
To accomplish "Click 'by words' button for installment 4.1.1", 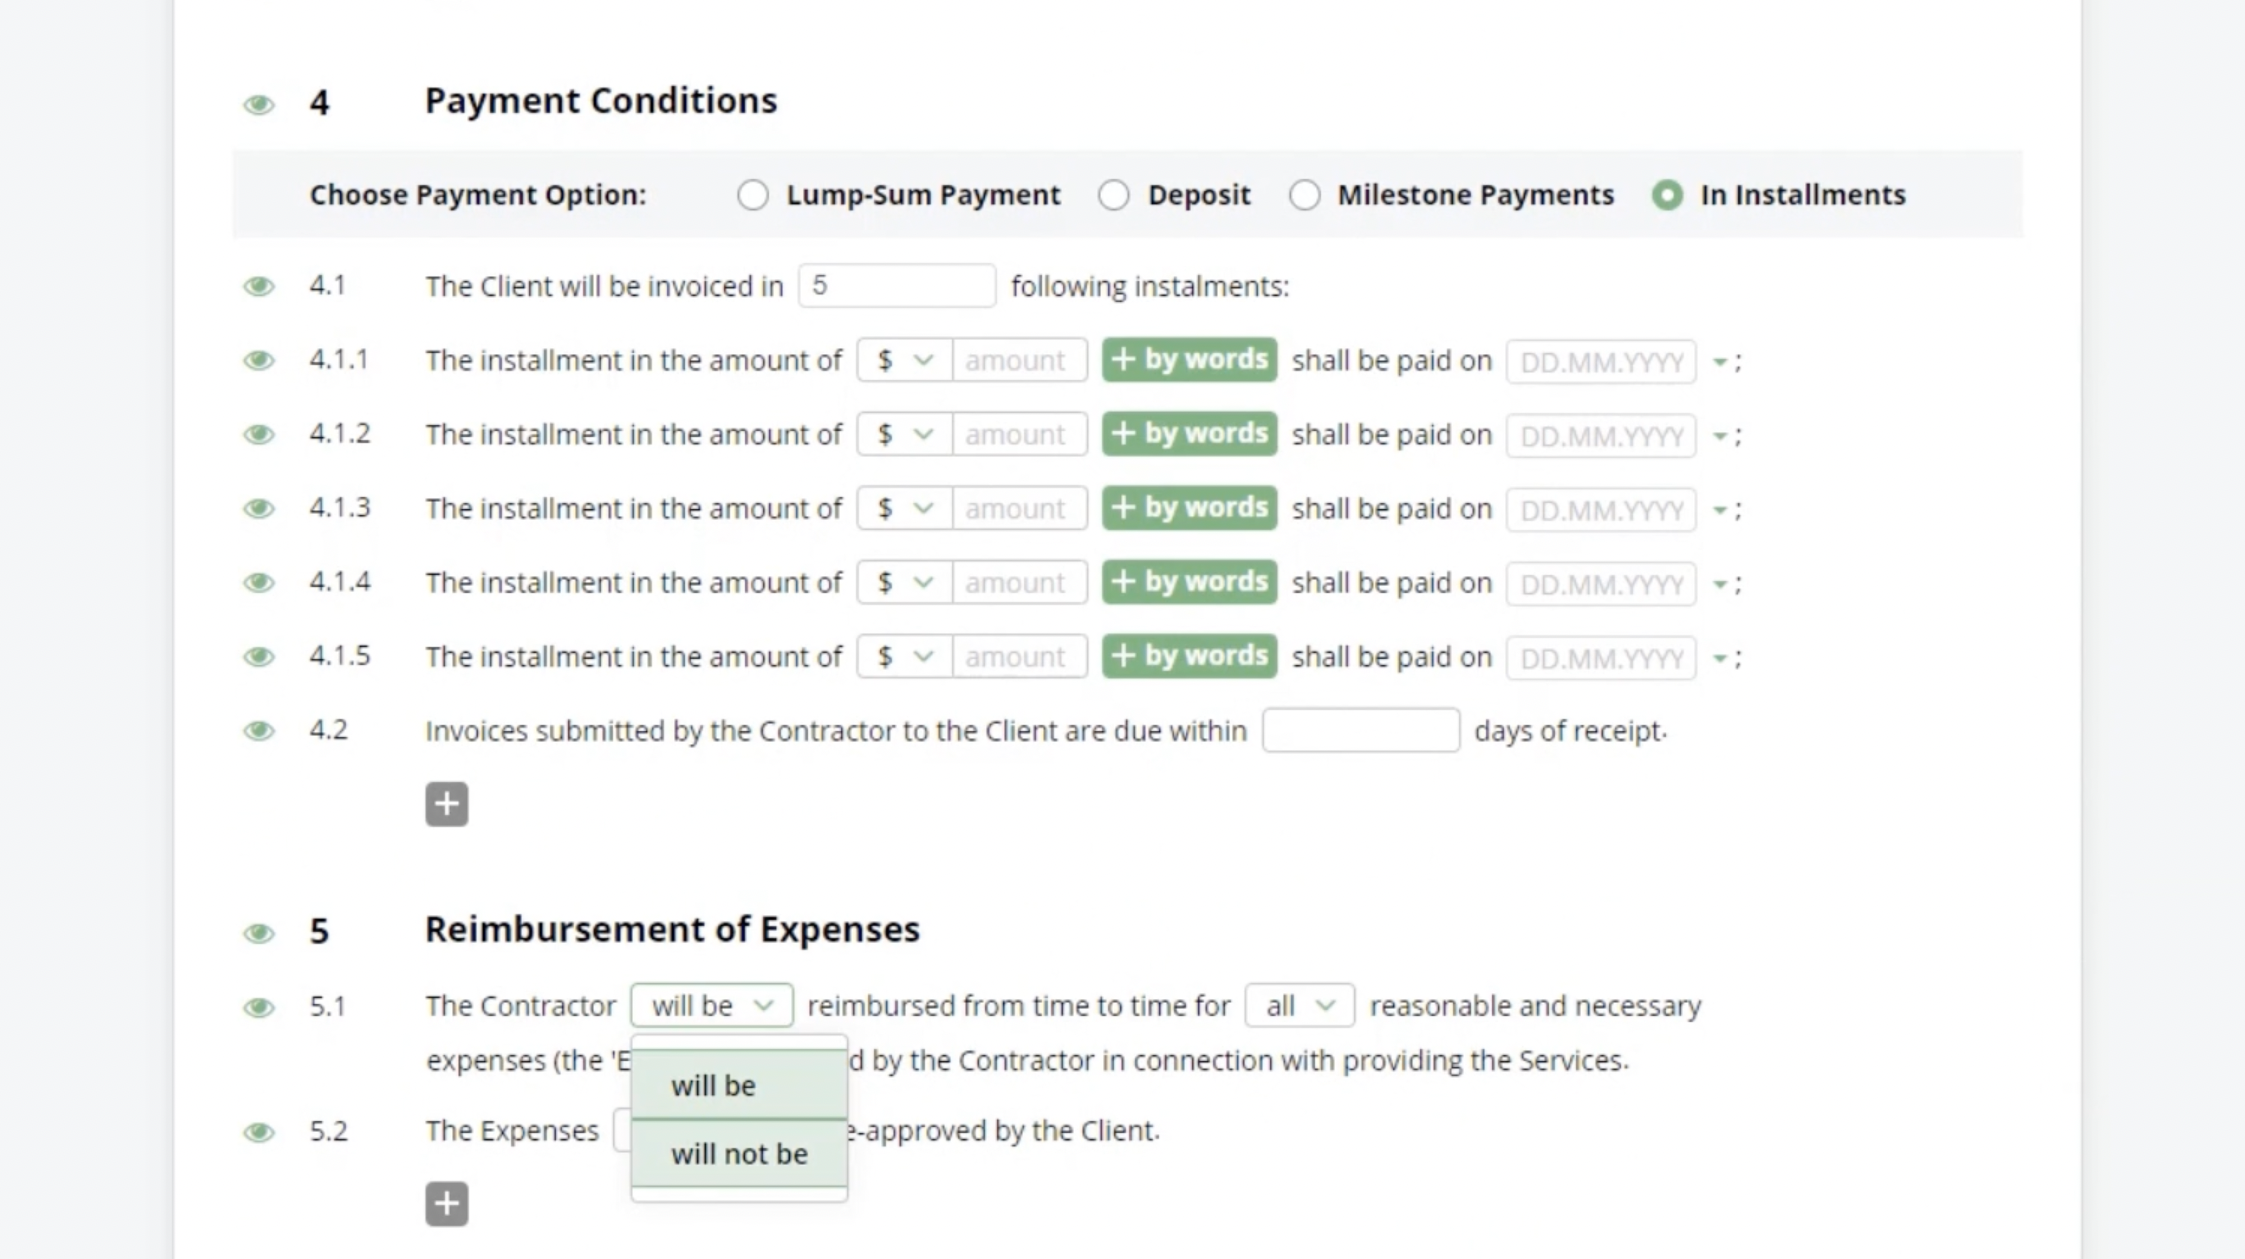I will (x=1189, y=359).
